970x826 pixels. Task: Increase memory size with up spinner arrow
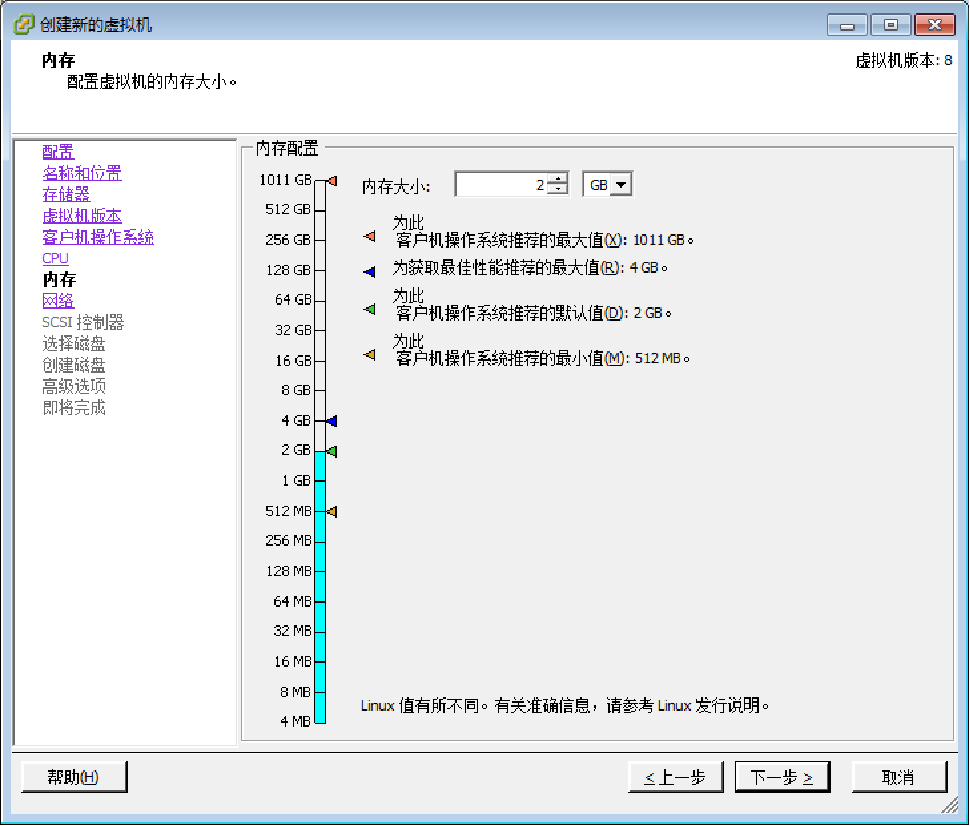(559, 179)
